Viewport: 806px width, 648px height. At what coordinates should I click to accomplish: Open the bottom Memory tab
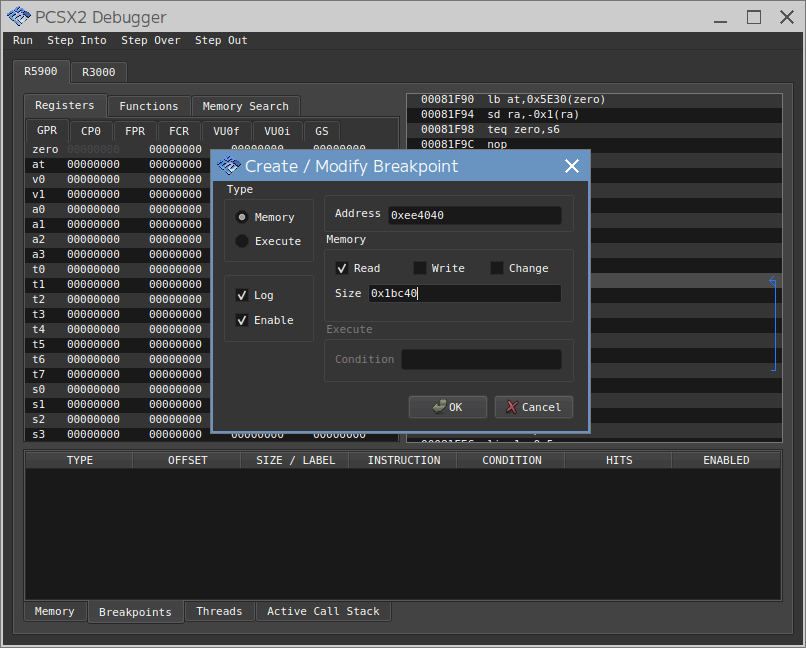point(54,611)
